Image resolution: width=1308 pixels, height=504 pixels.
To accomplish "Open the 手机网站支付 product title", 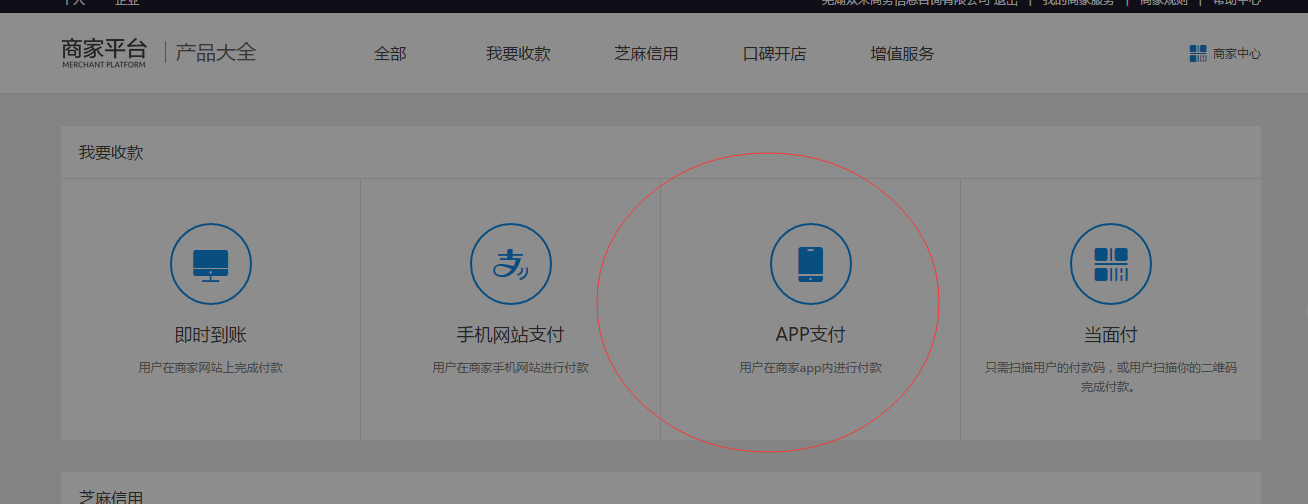I will pyautogui.click(x=511, y=335).
